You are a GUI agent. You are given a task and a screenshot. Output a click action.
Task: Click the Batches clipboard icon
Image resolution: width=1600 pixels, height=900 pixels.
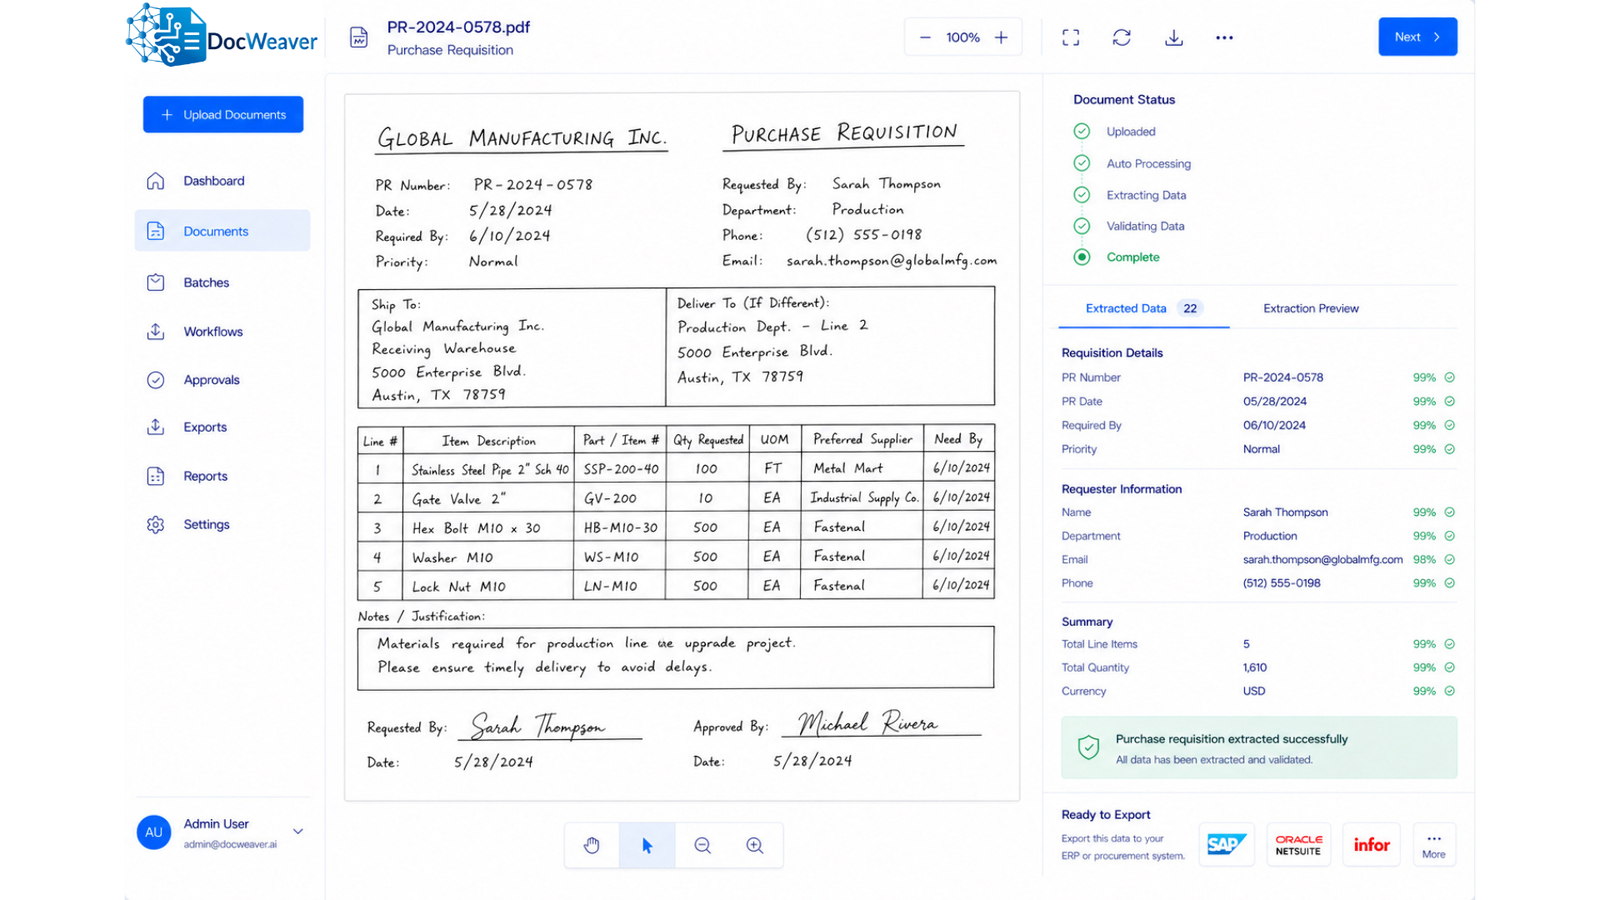point(155,282)
